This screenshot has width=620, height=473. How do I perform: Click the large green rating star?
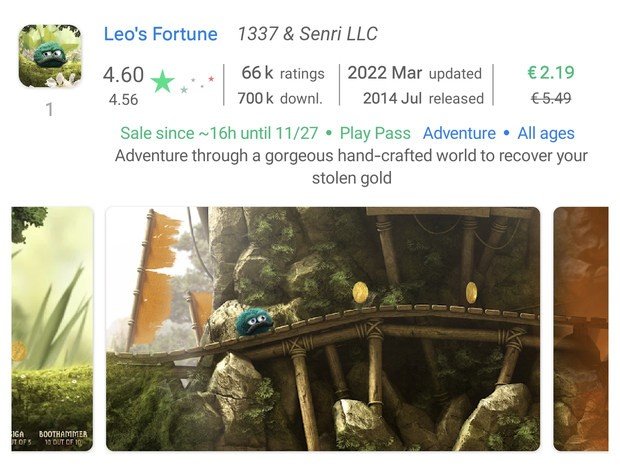click(162, 81)
